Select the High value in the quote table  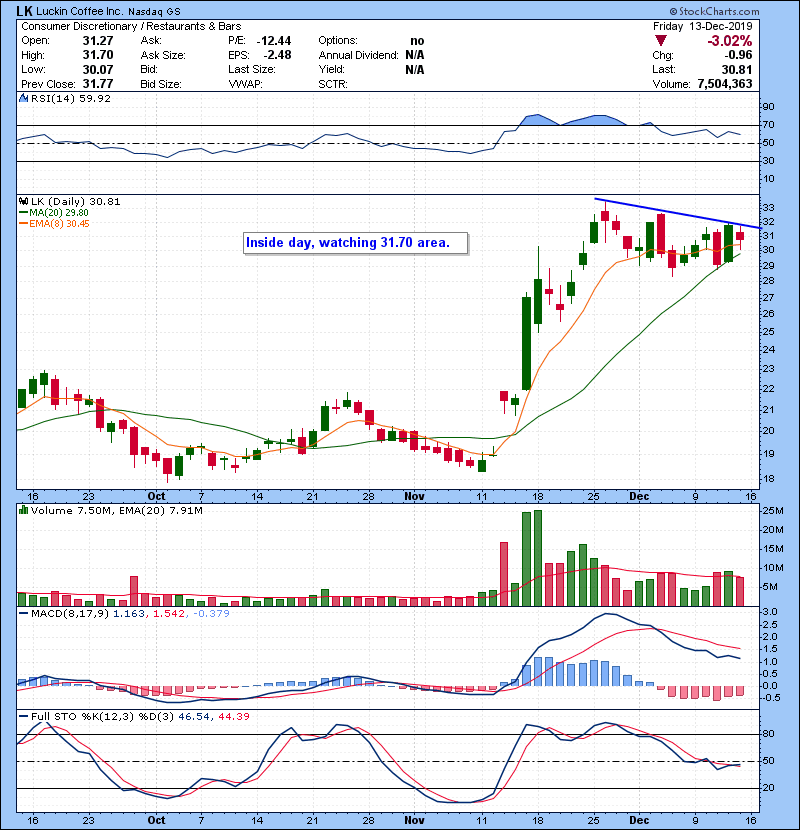tap(98, 55)
